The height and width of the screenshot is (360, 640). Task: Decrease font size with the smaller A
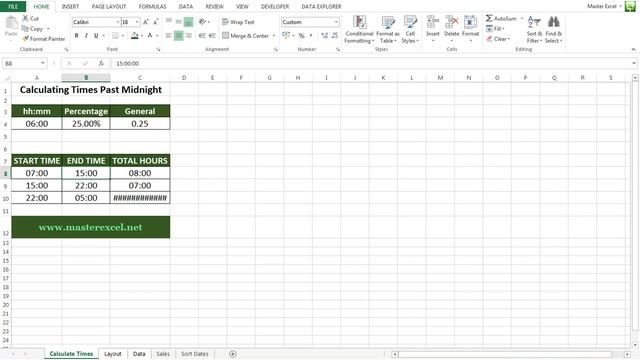coord(156,22)
